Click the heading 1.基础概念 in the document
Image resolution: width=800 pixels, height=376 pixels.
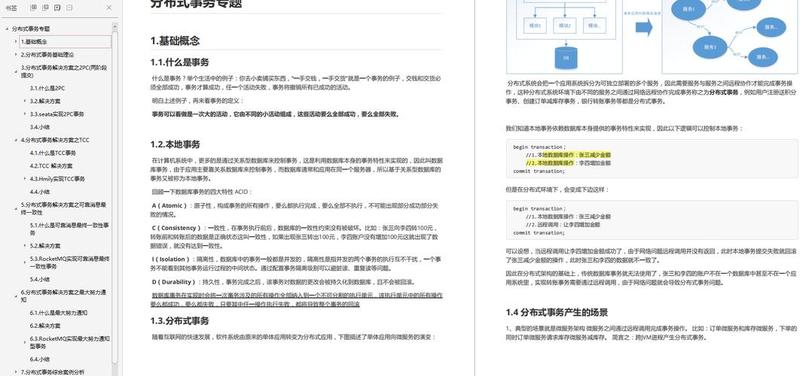pyautogui.click(x=175, y=41)
